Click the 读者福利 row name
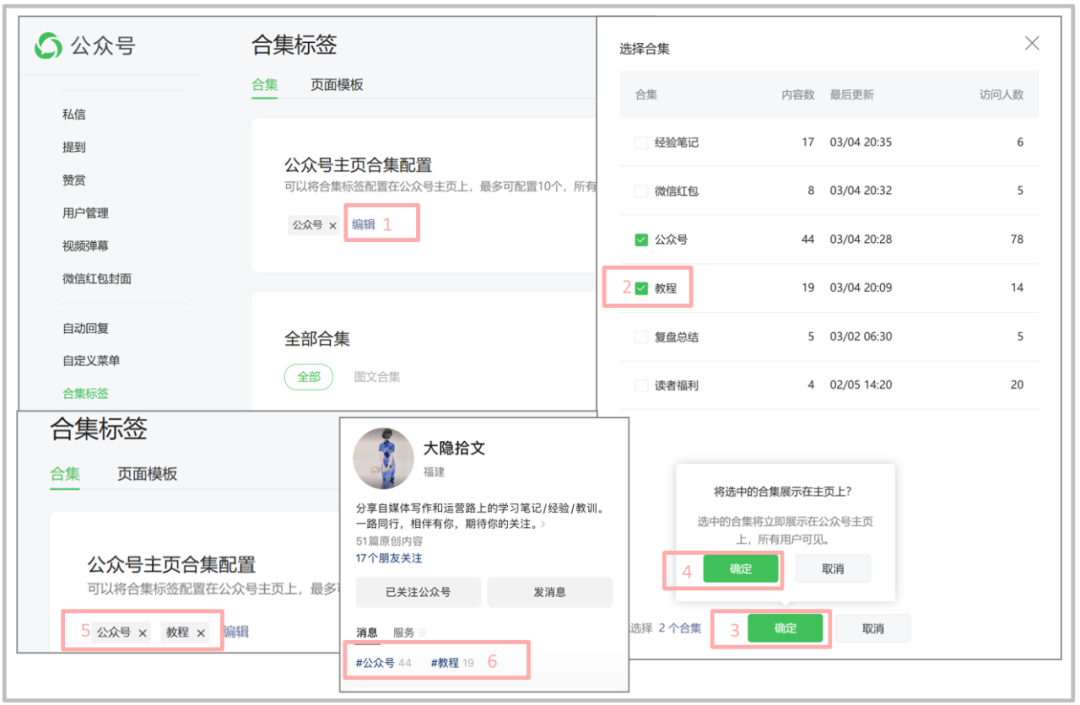This screenshot has width=1080, height=705. pyautogui.click(x=676, y=385)
